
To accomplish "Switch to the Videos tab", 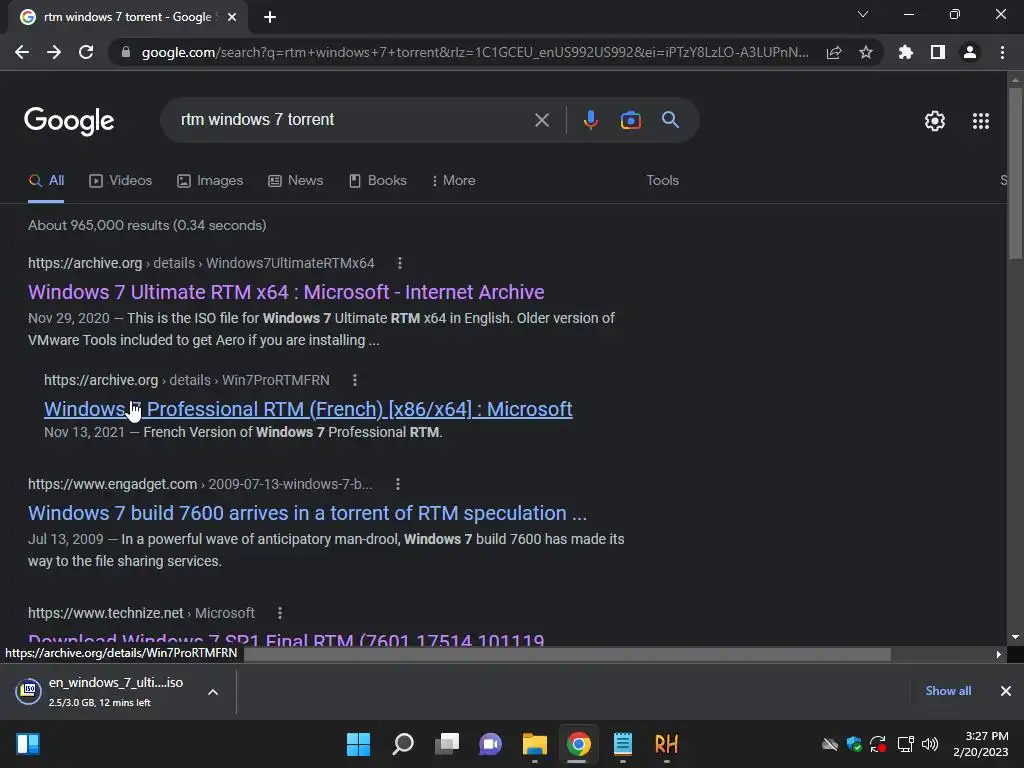I will tap(120, 181).
